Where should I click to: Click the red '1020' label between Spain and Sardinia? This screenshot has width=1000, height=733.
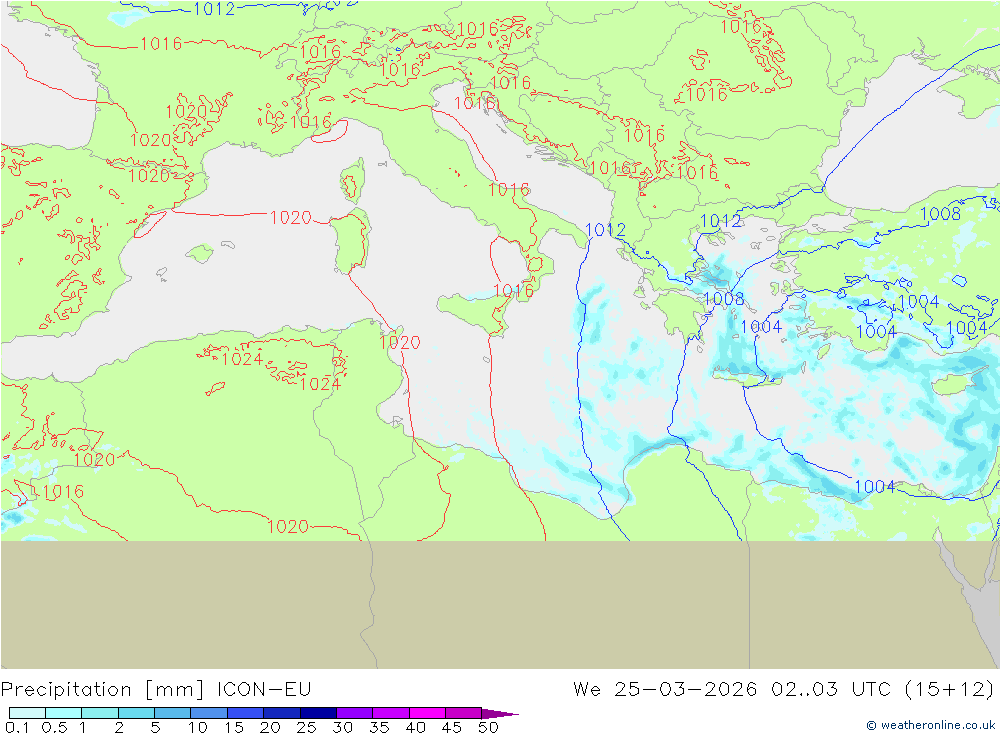click(290, 218)
